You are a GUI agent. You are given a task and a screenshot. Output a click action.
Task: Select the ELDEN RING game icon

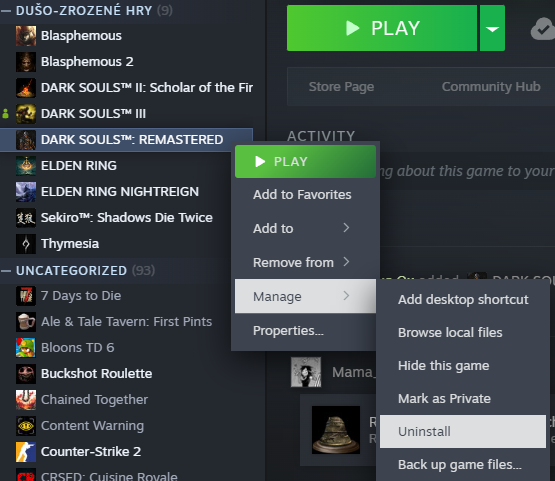[26, 166]
